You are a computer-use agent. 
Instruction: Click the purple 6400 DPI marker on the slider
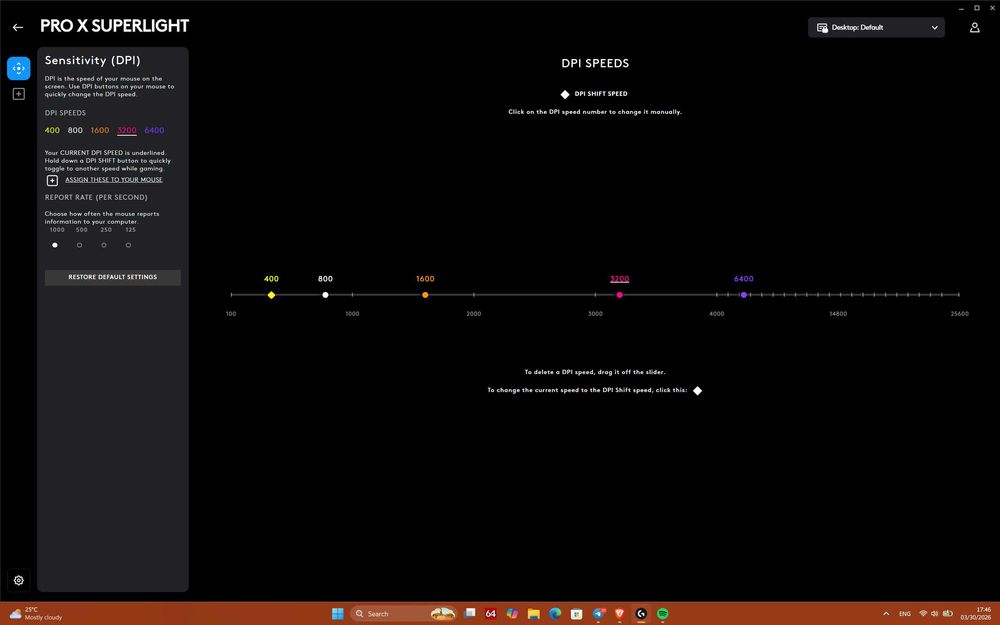tap(744, 295)
